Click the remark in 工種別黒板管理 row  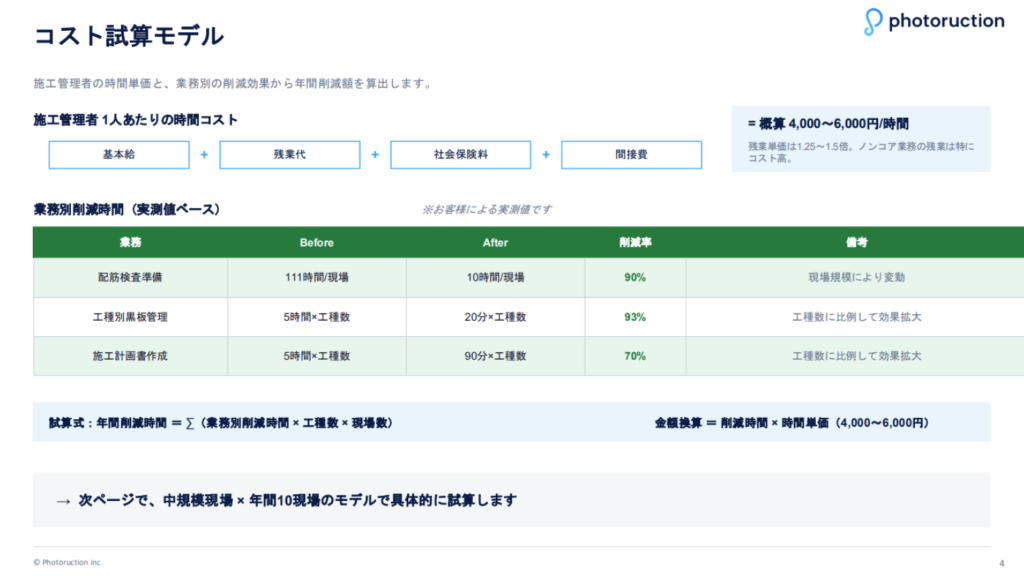tap(856, 317)
